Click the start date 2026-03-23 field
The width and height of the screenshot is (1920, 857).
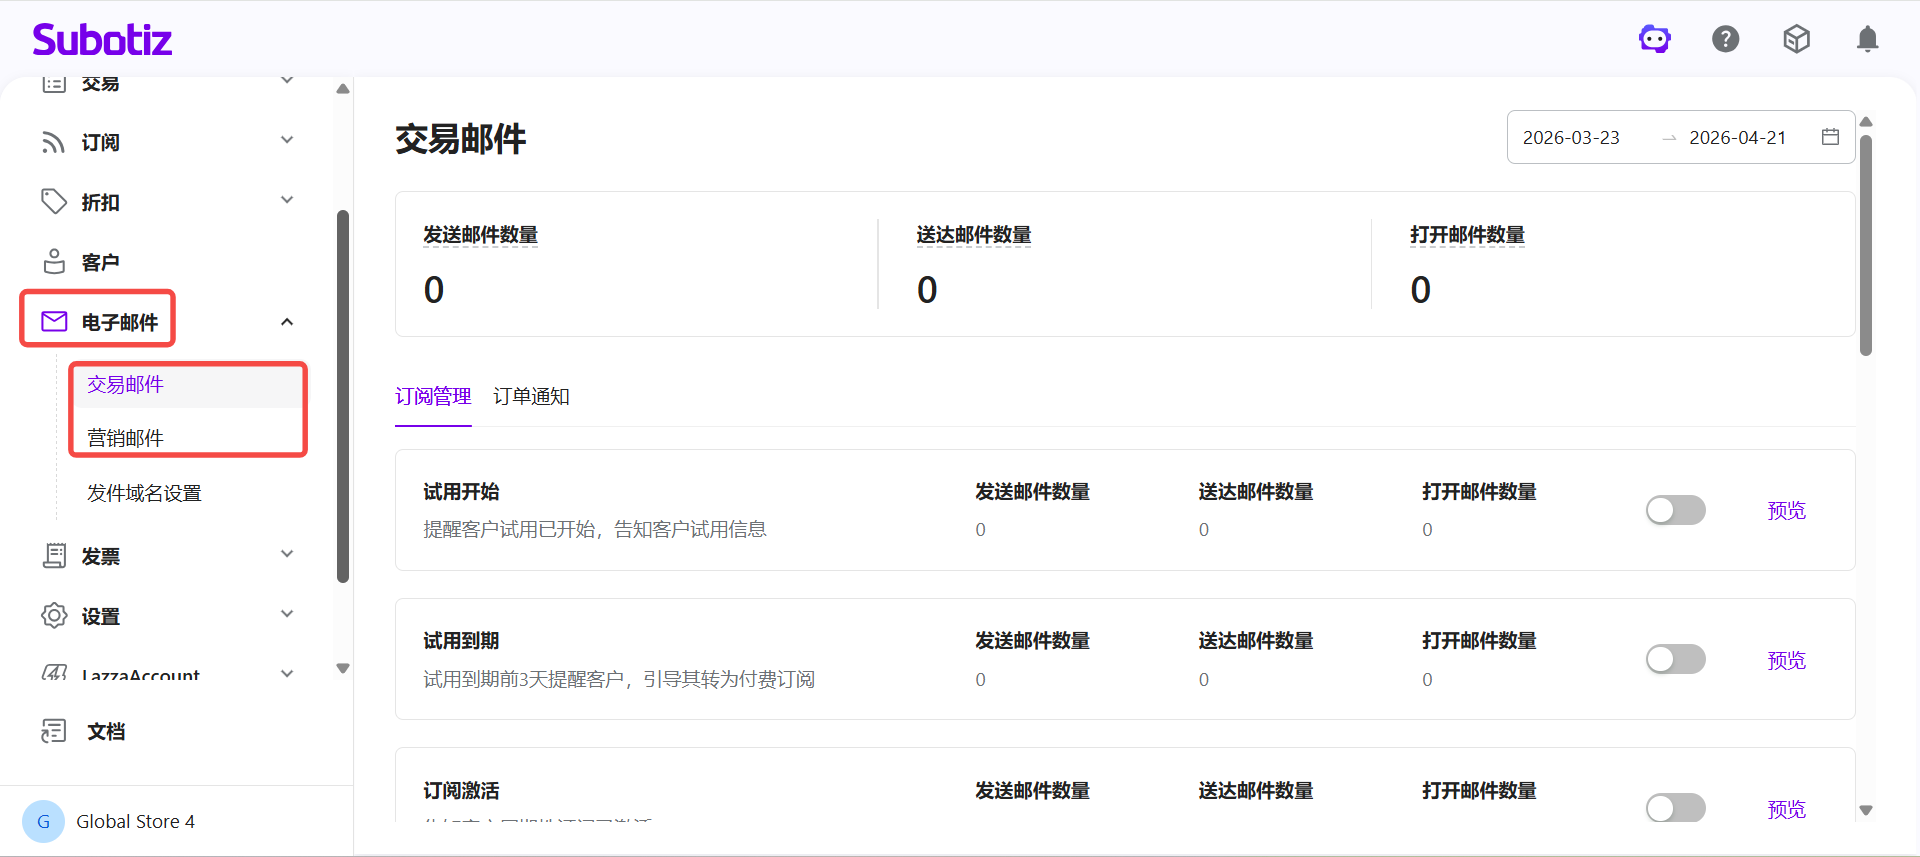click(x=1571, y=138)
